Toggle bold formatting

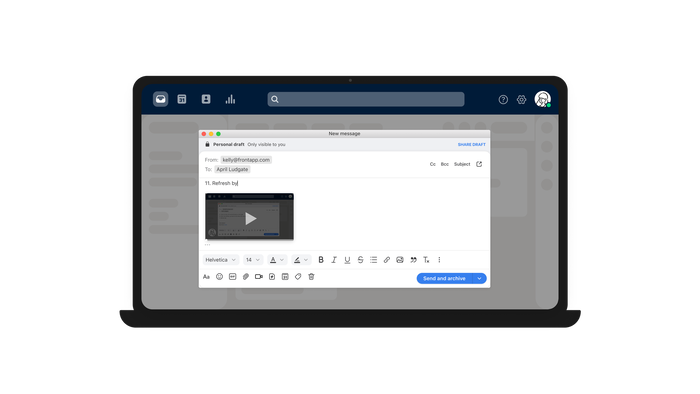[x=321, y=260]
